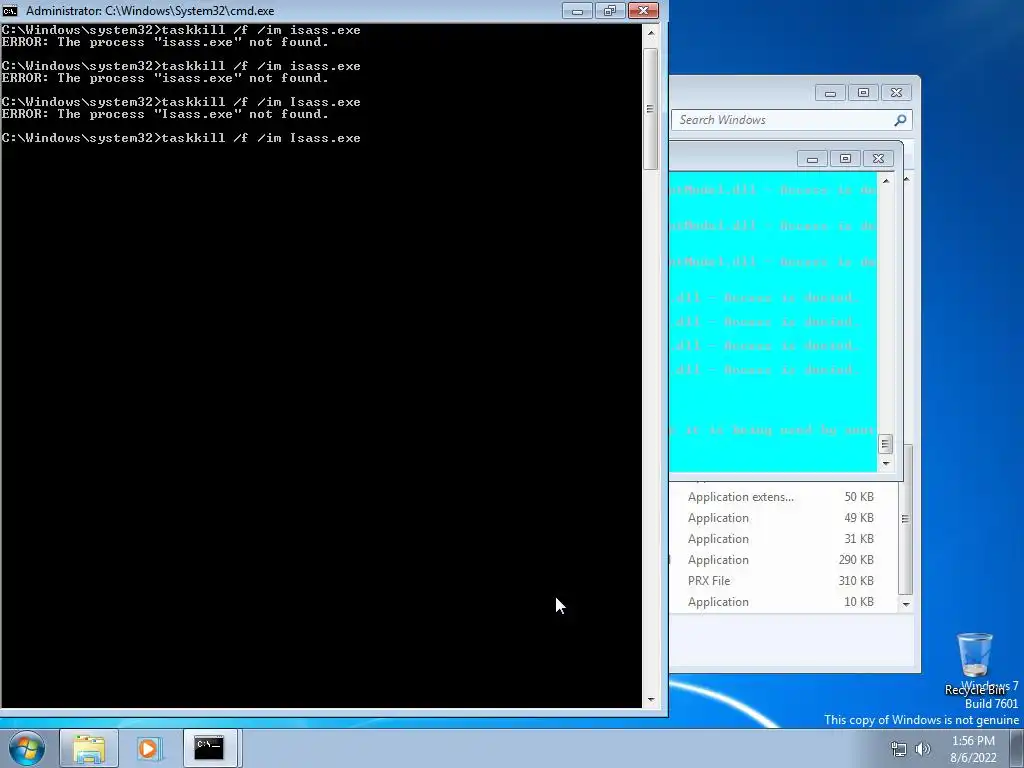Click the first 'ERROR: The process "isass.exe" not found.'

(x=165, y=42)
